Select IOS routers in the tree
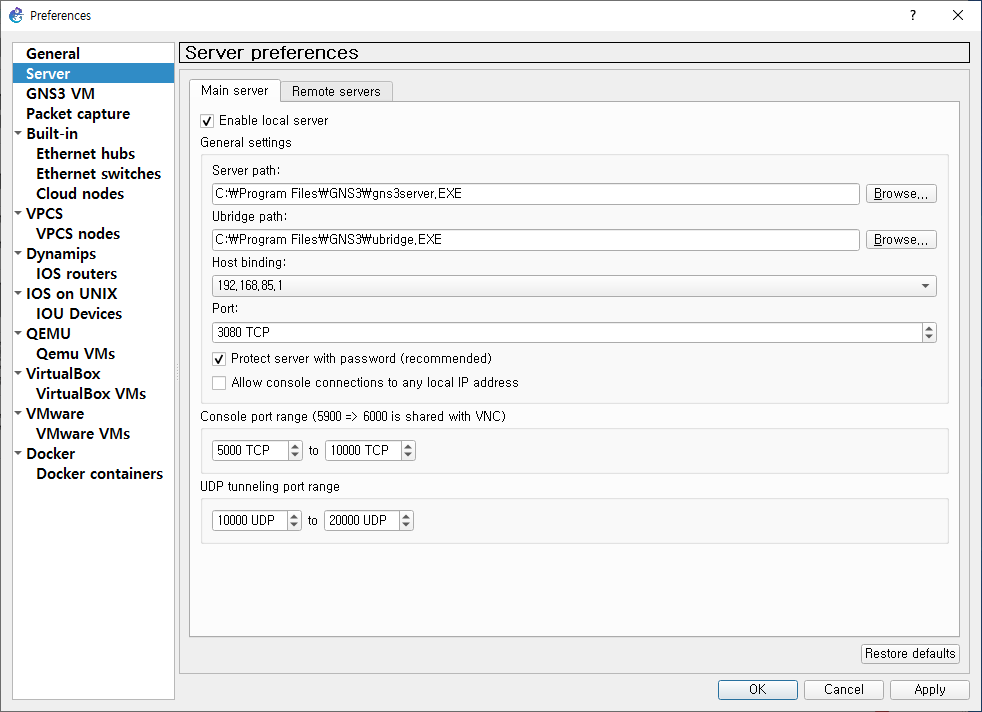This screenshot has height=712, width=982. click(76, 274)
